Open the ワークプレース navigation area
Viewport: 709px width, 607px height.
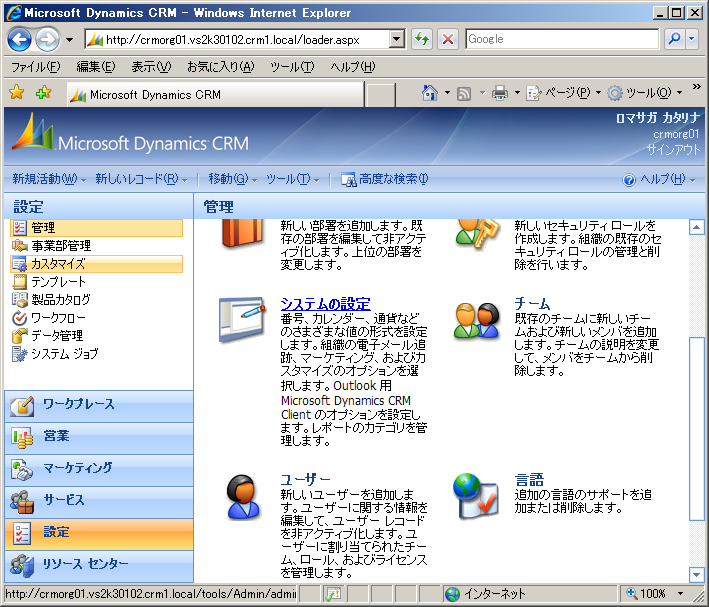[x=99, y=406]
